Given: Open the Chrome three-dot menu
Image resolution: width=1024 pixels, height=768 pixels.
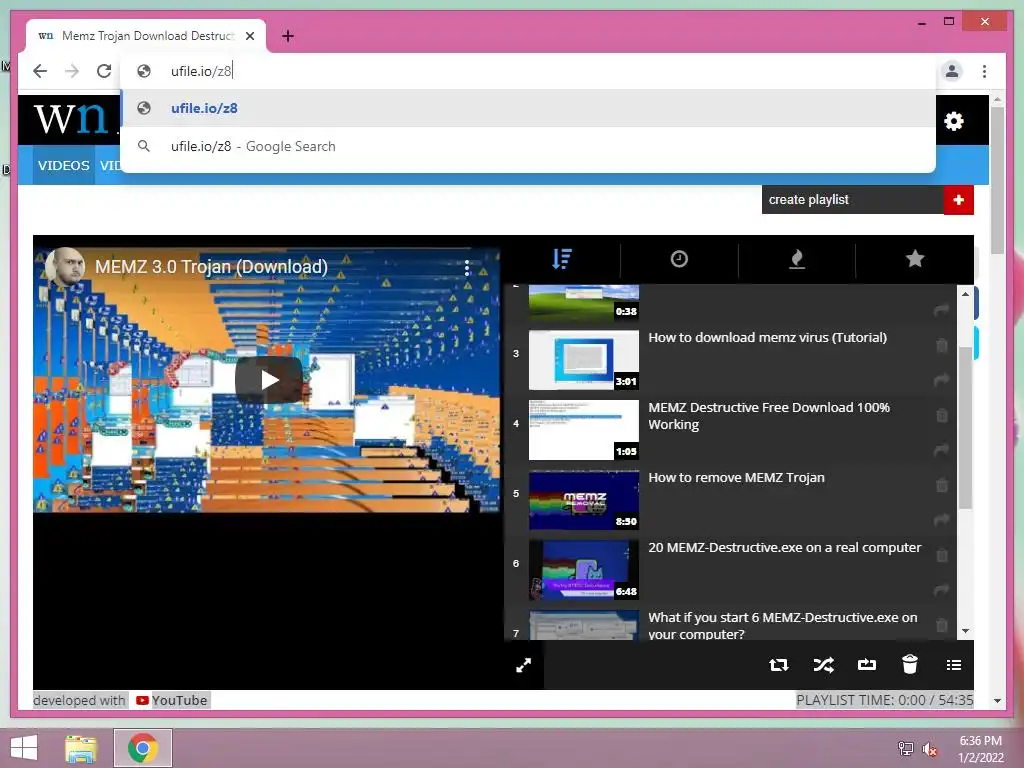Looking at the screenshot, I should [984, 71].
